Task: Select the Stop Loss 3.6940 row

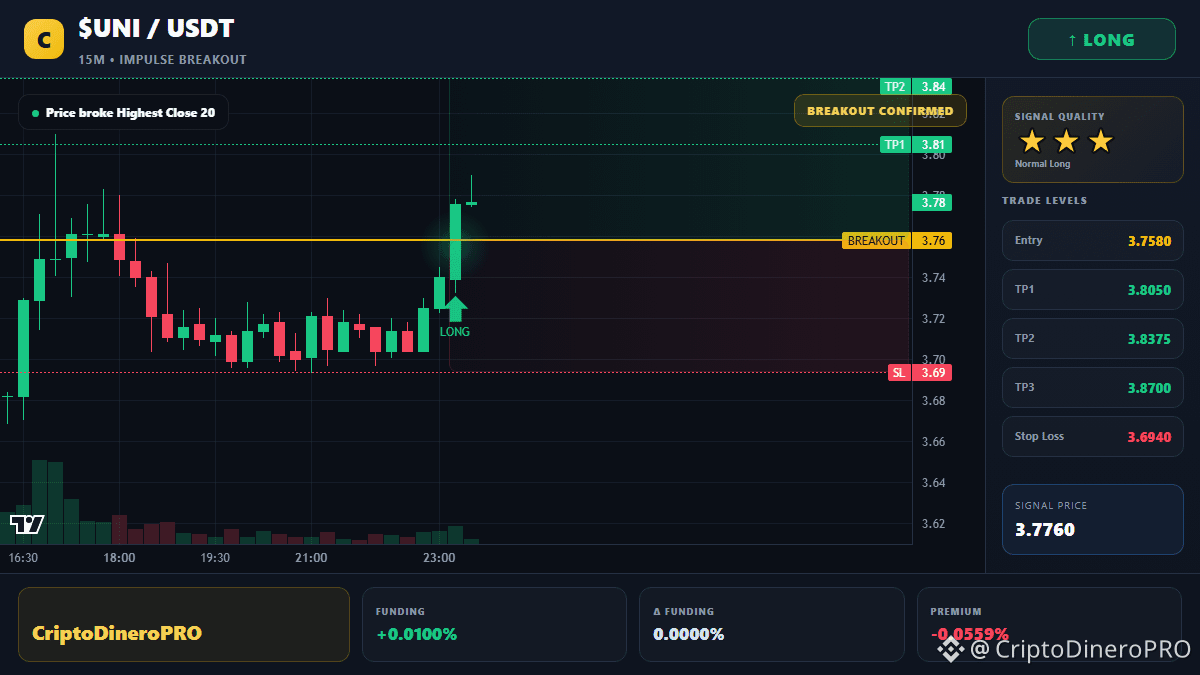Action: click(x=1092, y=436)
